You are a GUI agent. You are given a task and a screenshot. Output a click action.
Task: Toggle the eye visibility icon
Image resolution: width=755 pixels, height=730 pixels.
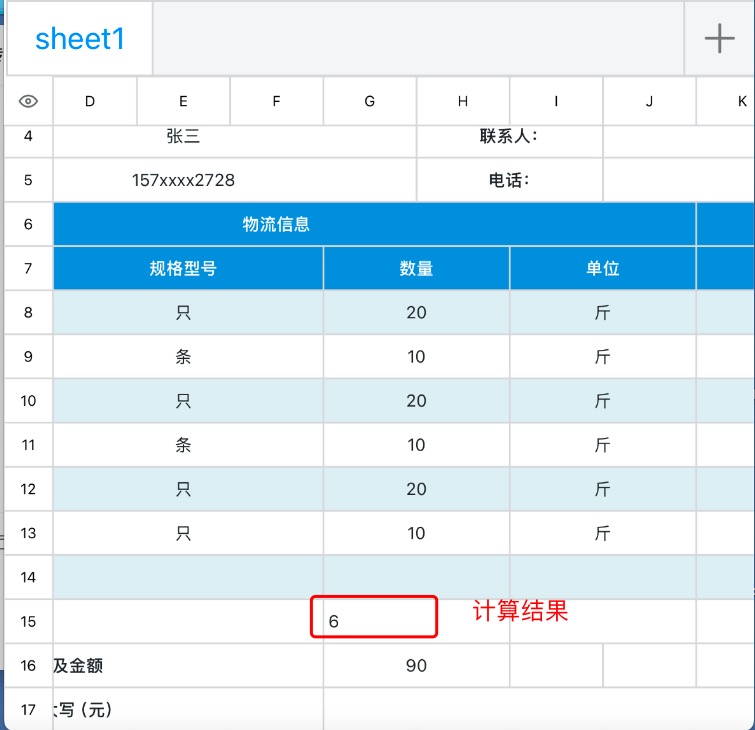point(28,101)
